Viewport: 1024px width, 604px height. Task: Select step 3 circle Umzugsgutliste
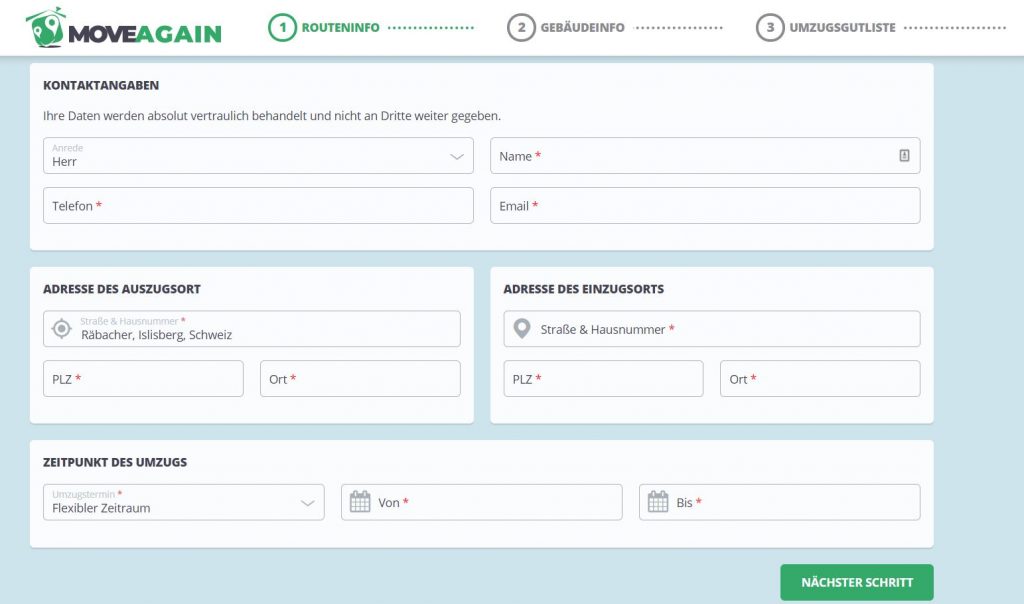click(770, 27)
